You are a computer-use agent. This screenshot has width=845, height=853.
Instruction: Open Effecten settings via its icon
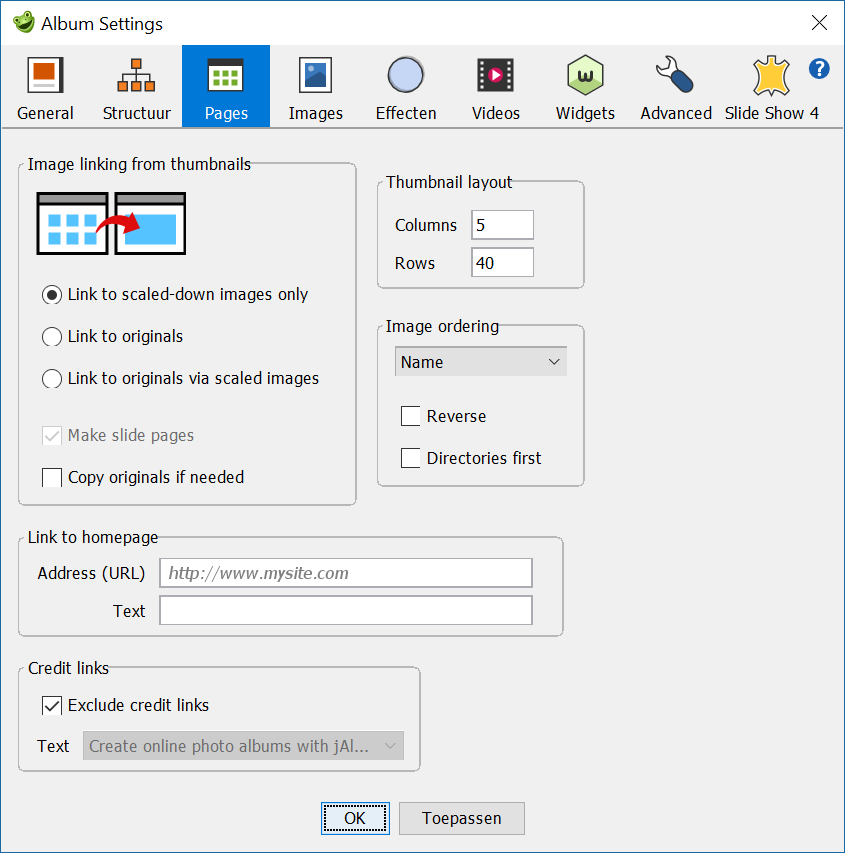click(x=405, y=74)
